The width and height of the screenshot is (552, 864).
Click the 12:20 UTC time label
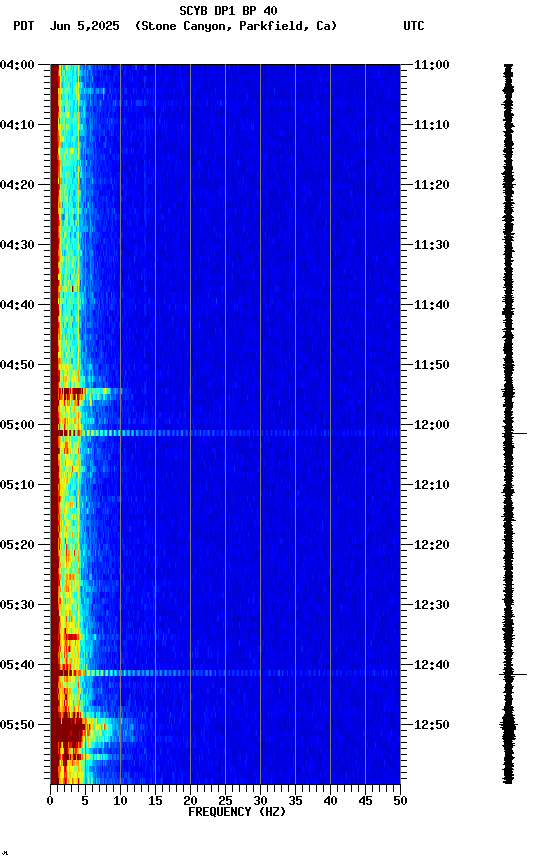pos(432,545)
